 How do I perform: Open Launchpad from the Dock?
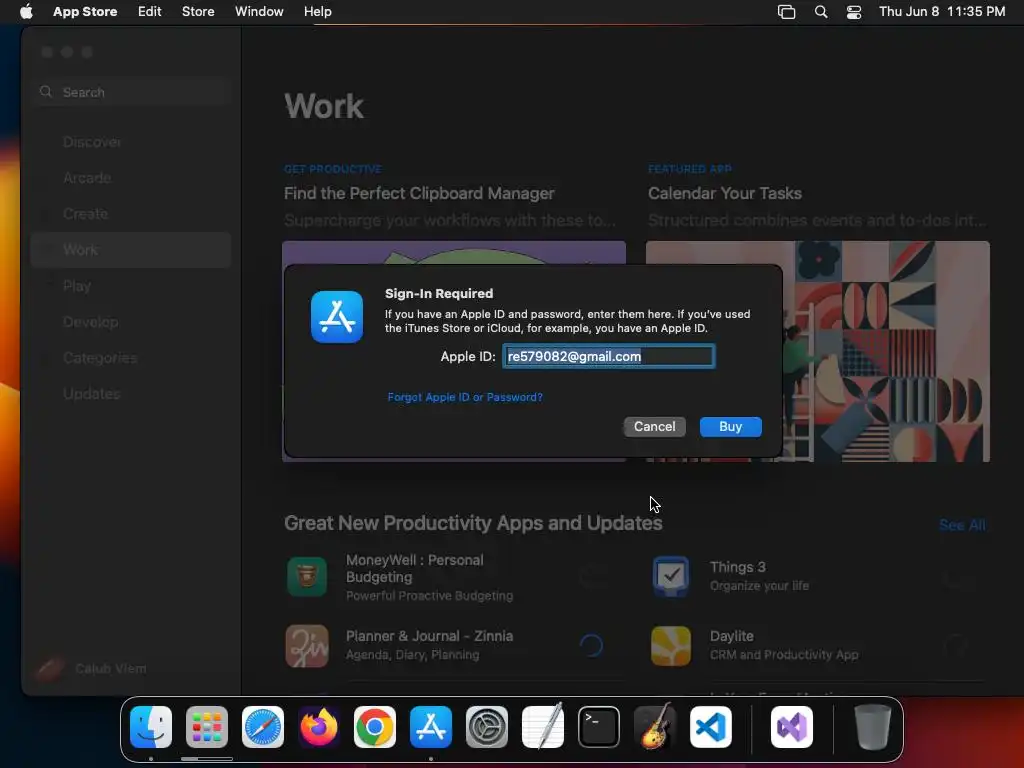[207, 727]
